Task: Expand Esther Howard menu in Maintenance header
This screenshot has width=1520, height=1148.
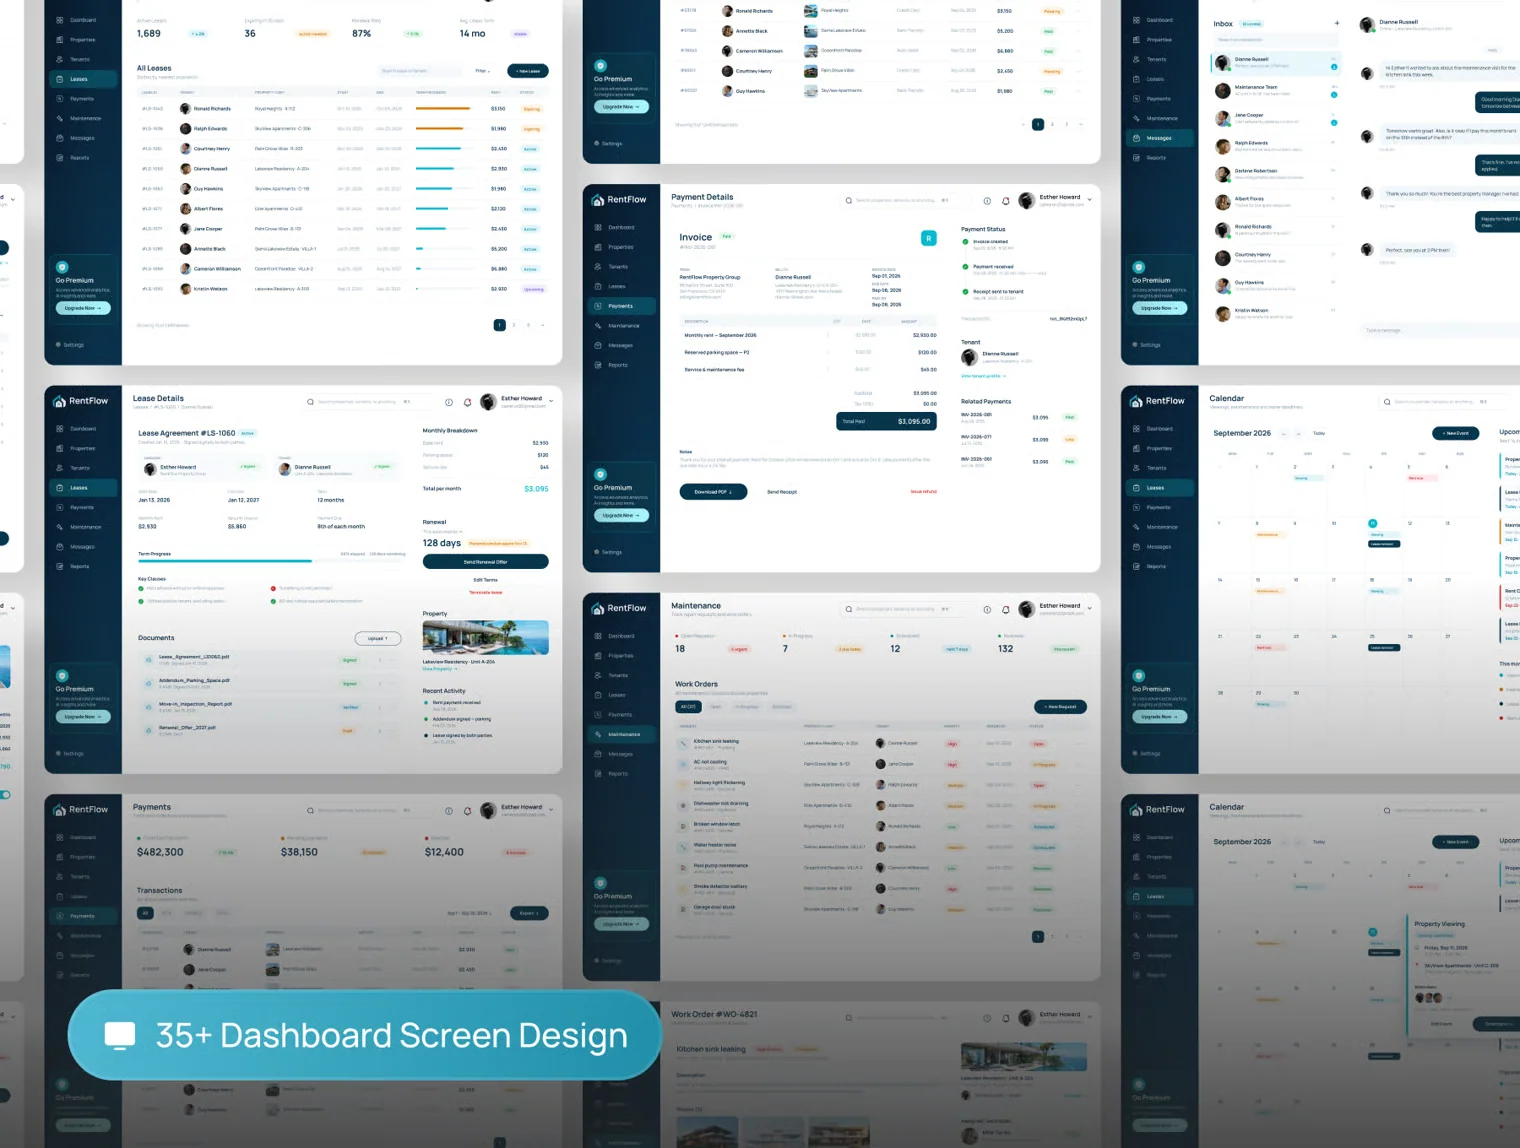Action: (x=1089, y=608)
